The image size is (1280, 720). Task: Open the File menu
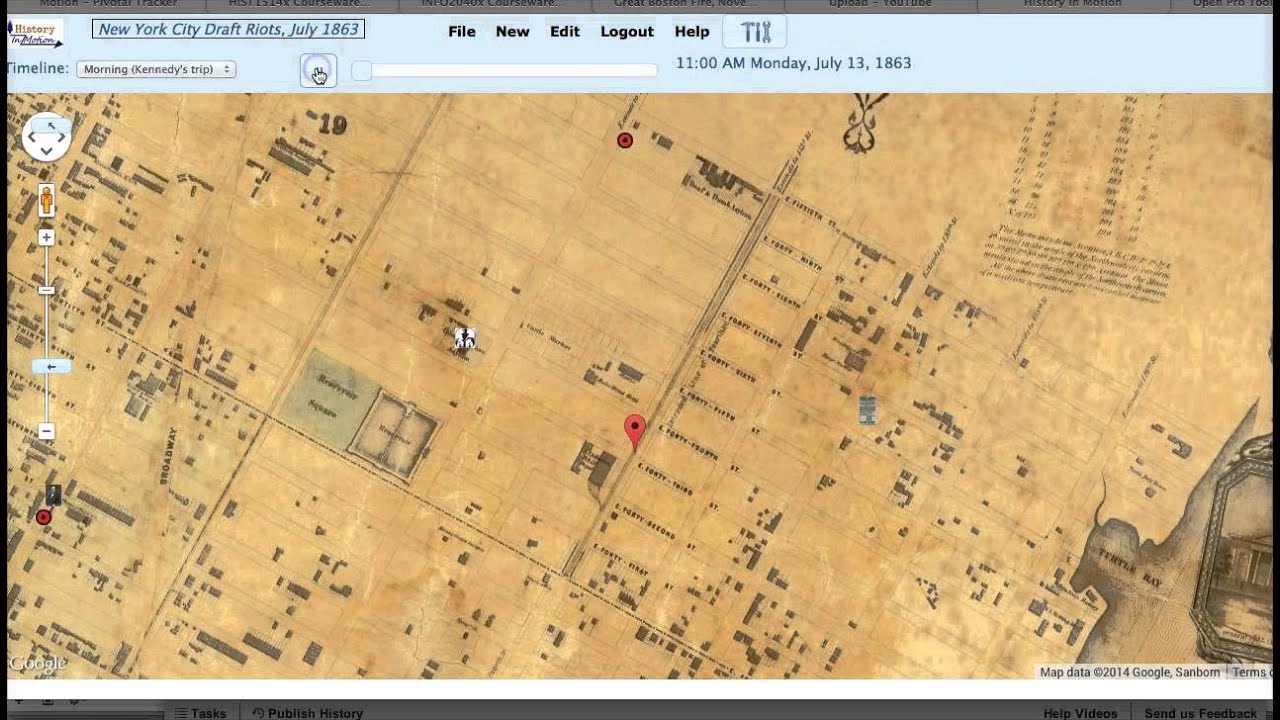(x=462, y=31)
